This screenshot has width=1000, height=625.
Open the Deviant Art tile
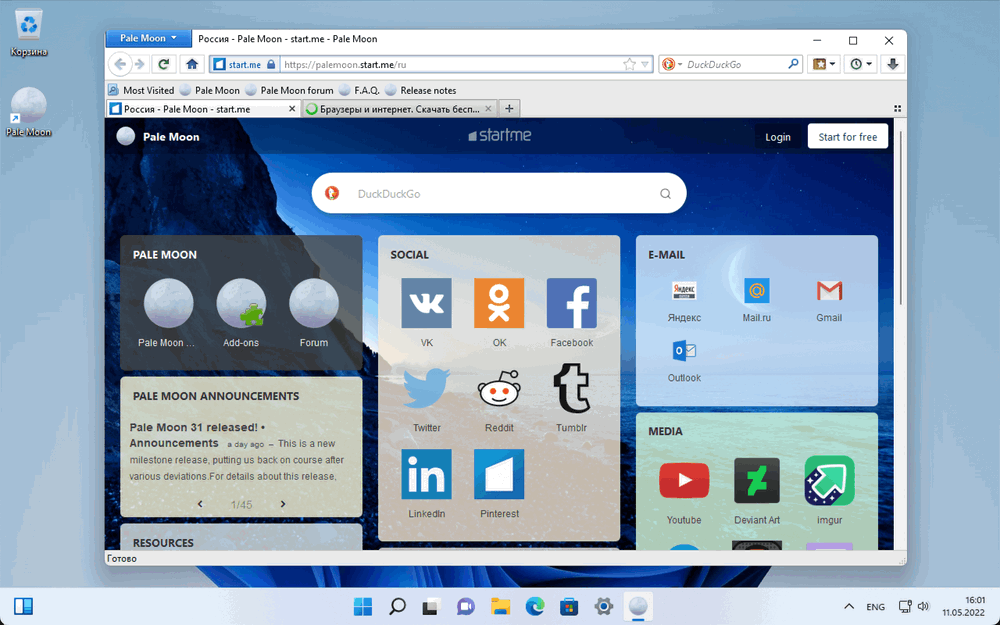pos(756,481)
